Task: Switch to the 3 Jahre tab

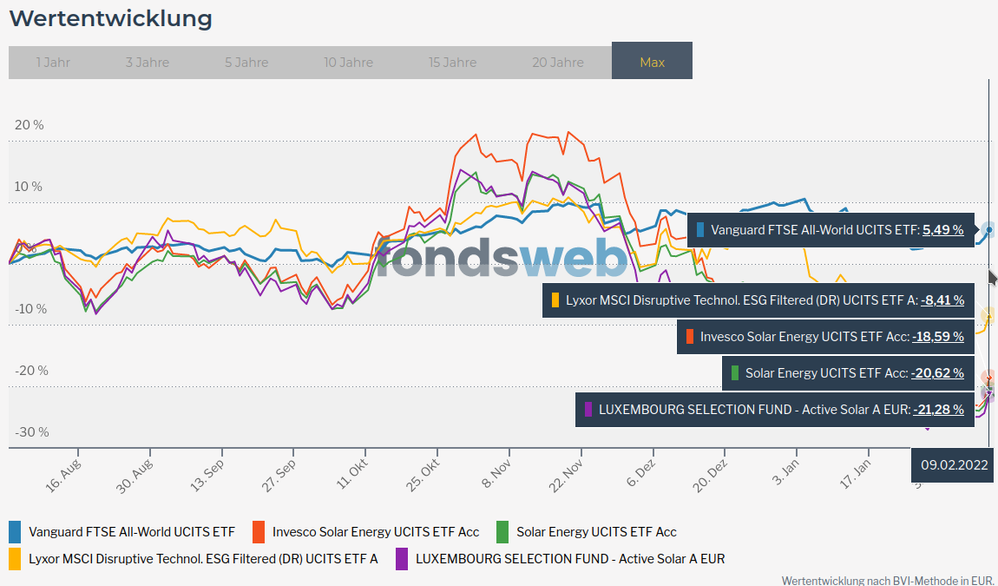Action: (147, 62)
